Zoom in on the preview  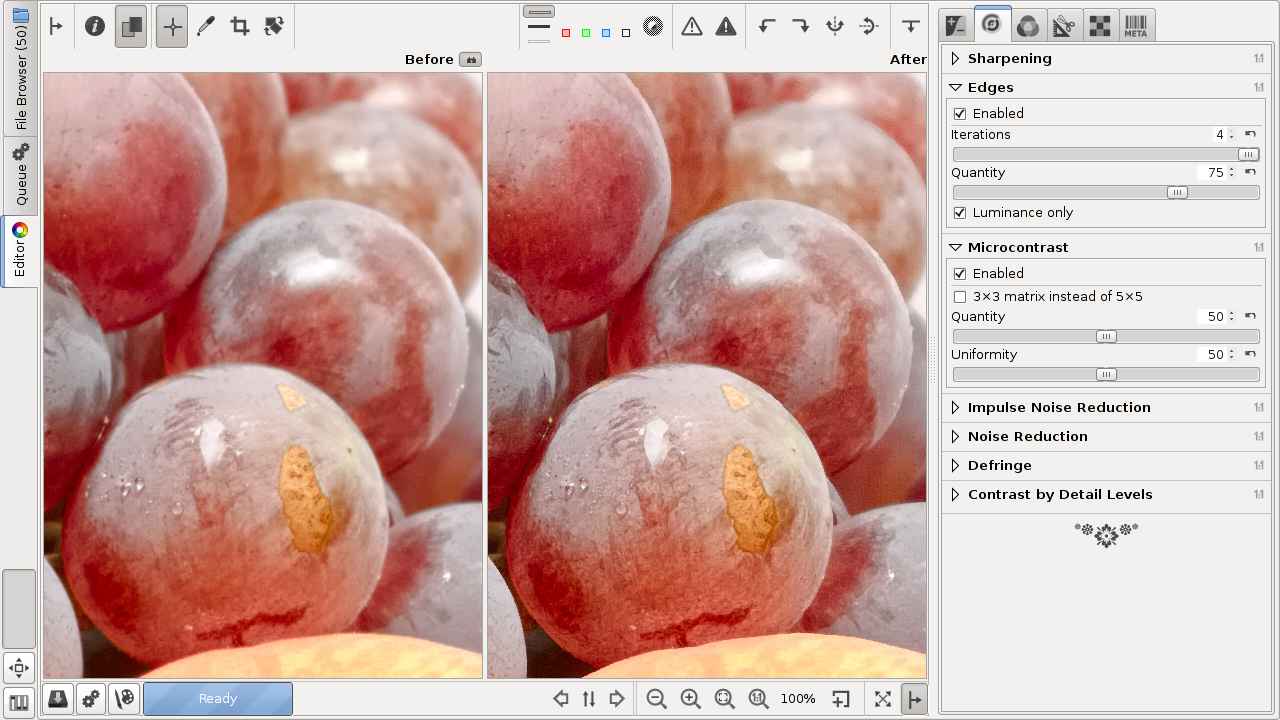click(x=690, y=699)
